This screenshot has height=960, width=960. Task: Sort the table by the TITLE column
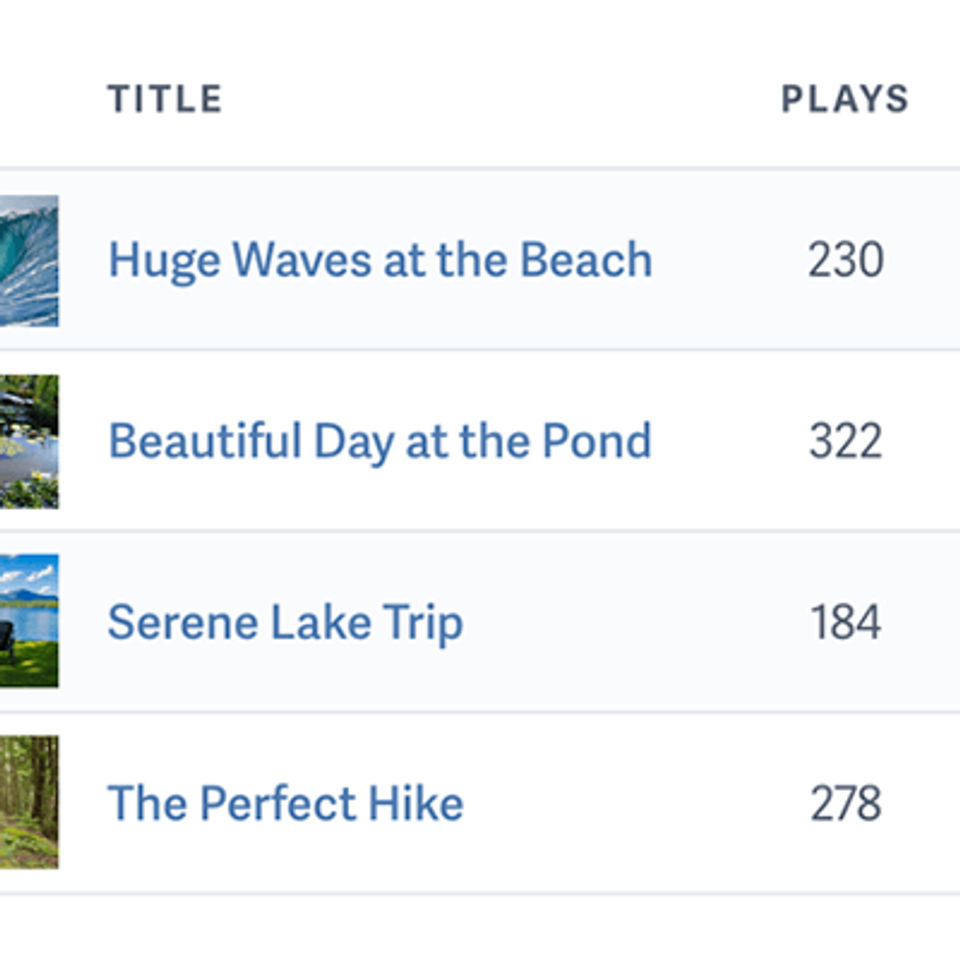165,99
